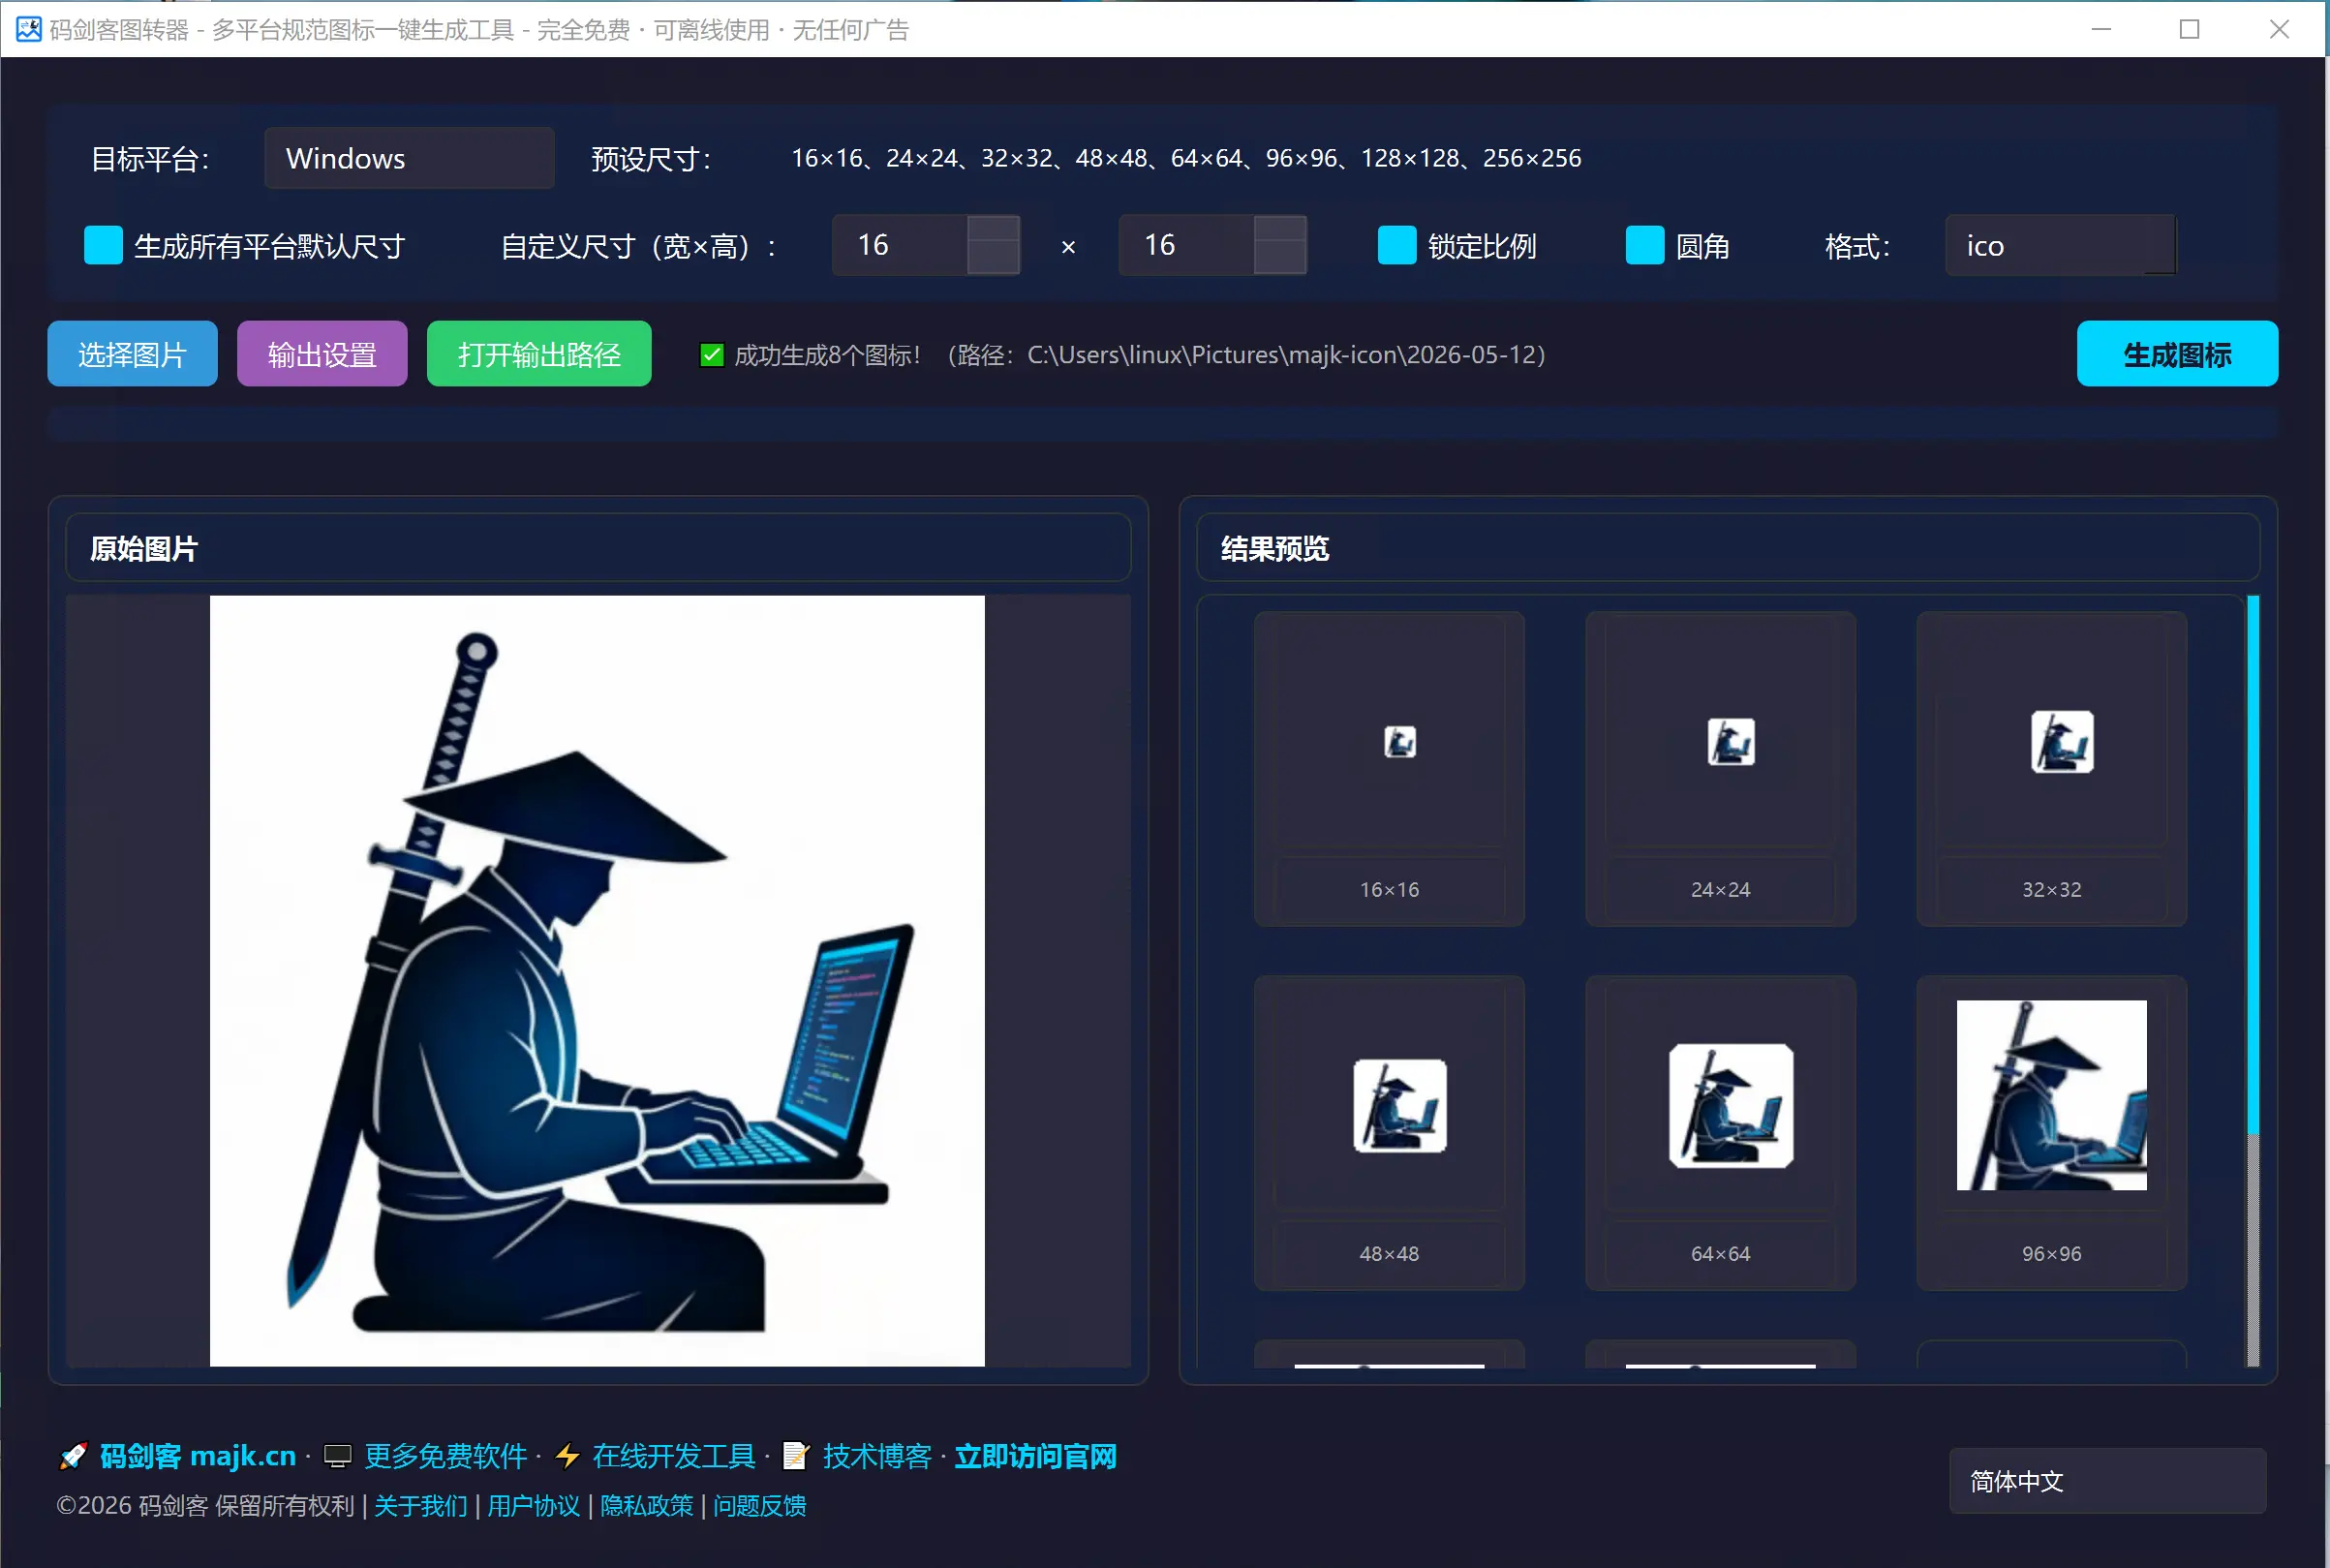
Task: Click the 生成图标 button
Action: pyautogui.click(x=2177, y=354)
